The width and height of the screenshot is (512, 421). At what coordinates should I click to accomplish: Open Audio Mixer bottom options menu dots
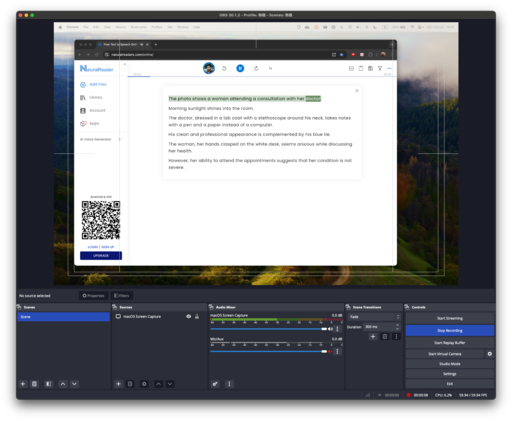click(x=229, y=384)
